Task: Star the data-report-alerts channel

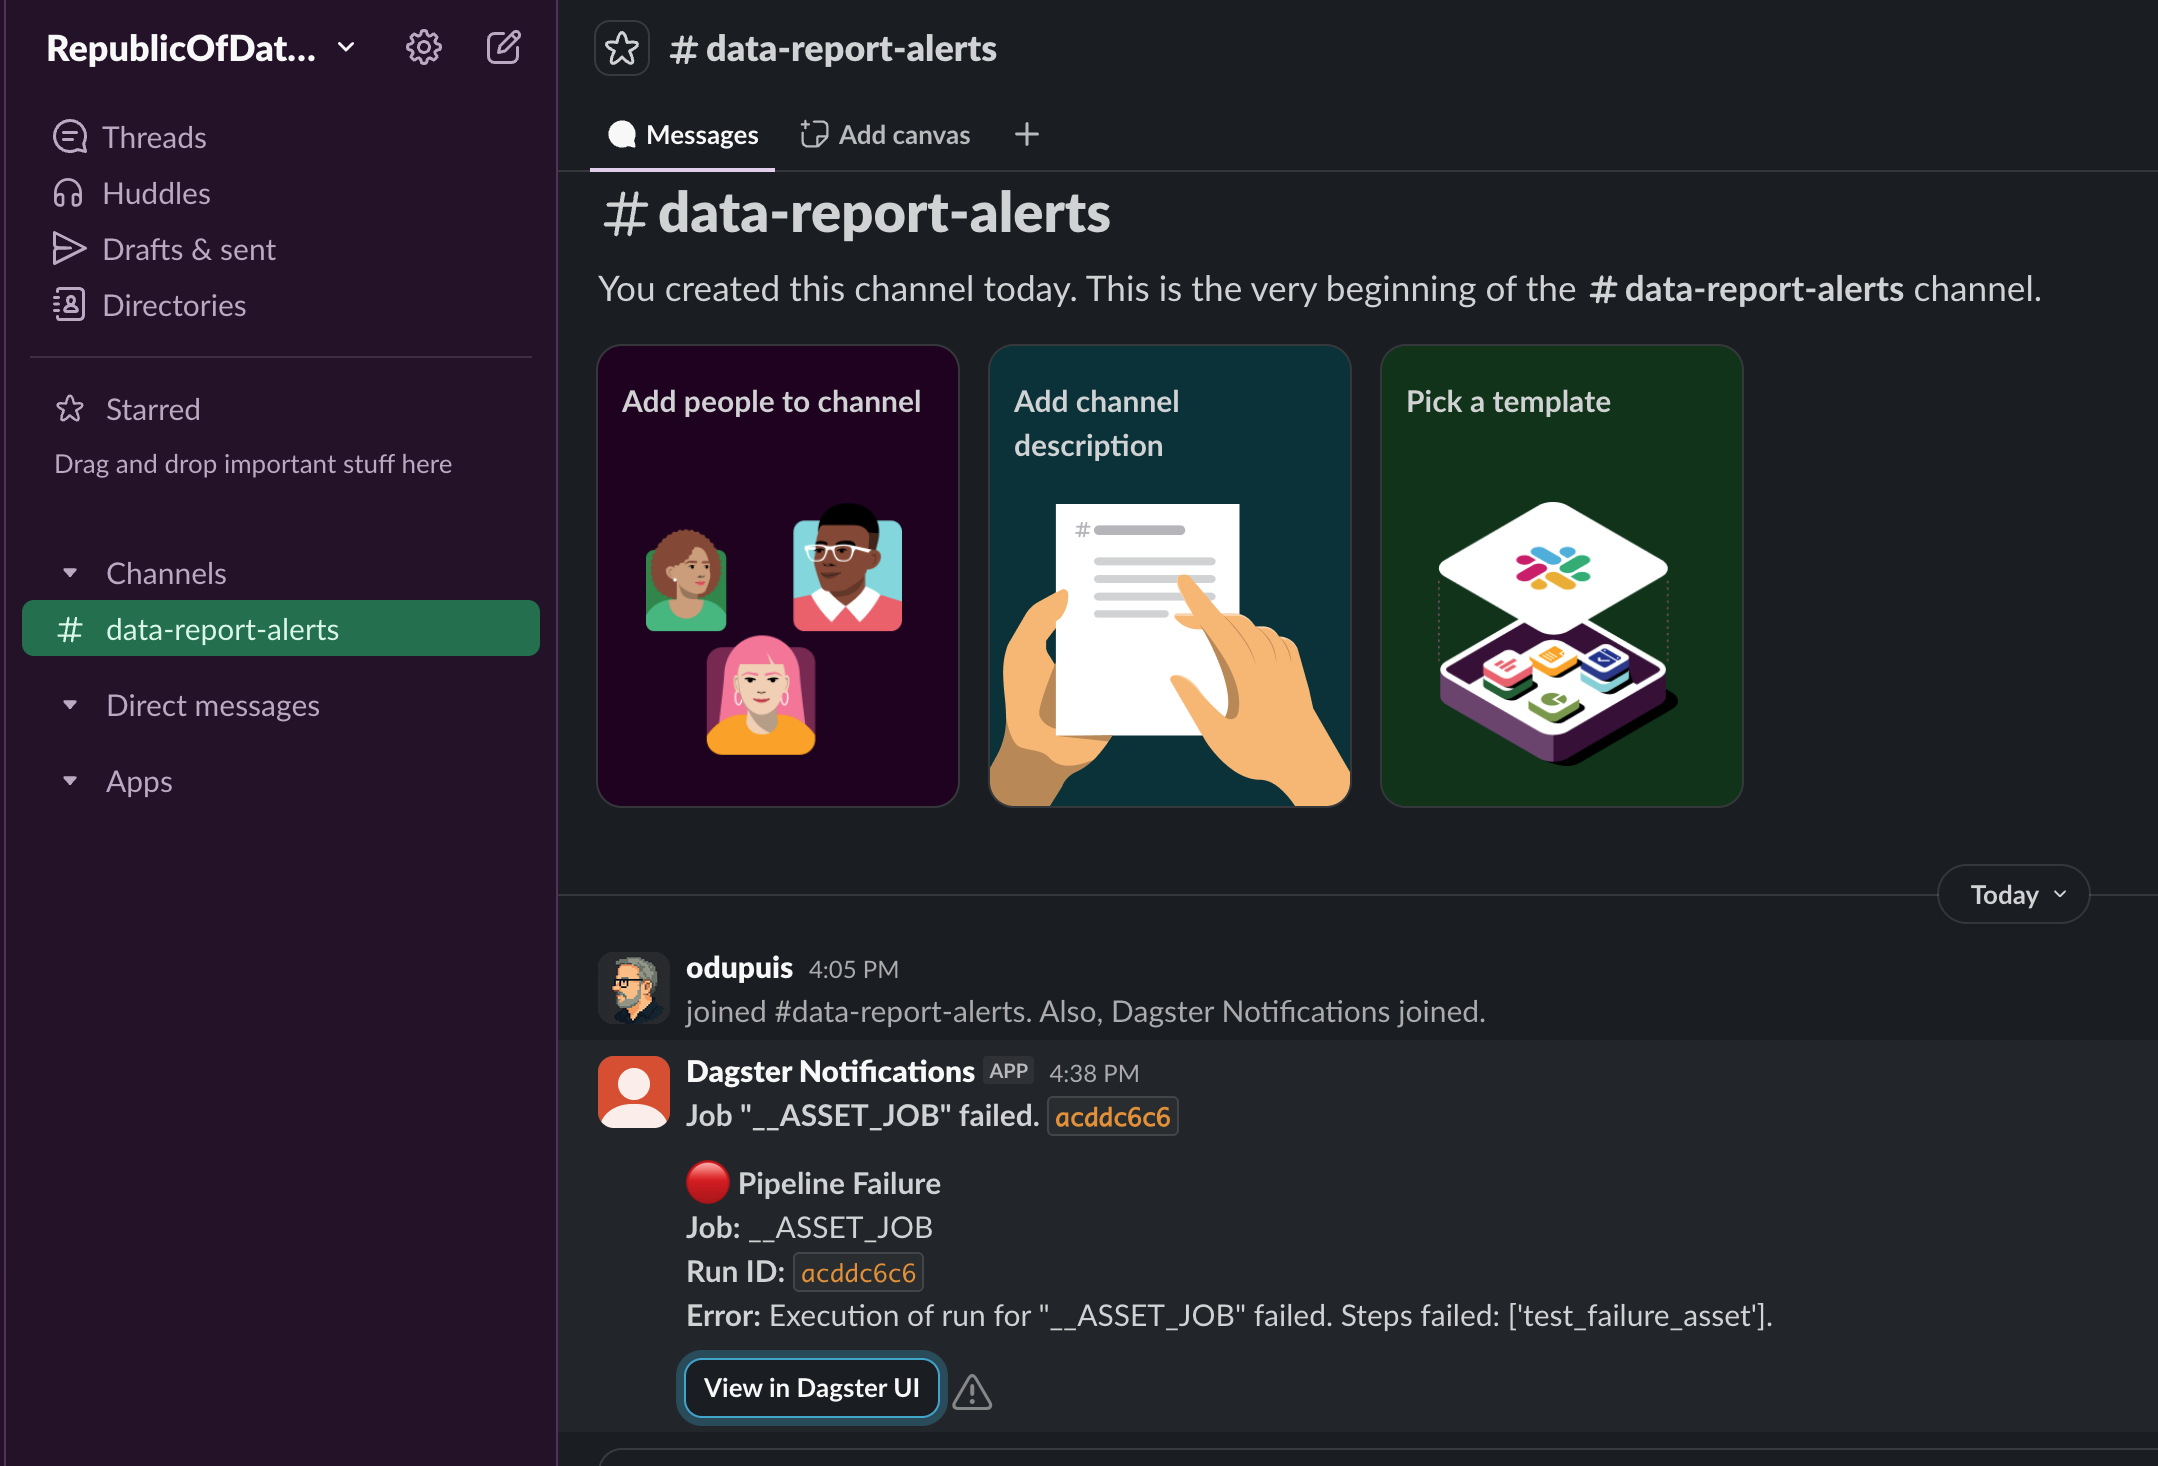Action: click(x=622, y=48)
